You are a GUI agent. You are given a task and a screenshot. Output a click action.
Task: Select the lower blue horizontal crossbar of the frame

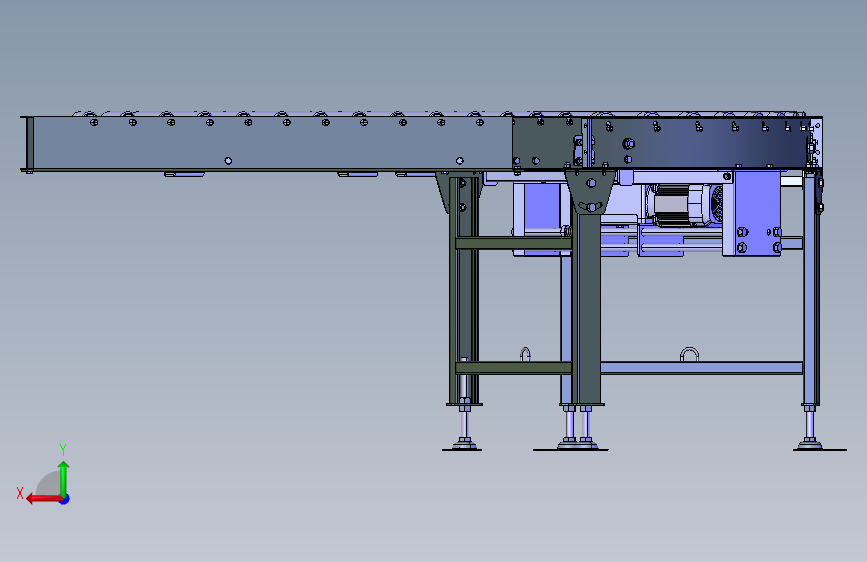[701, 368]
